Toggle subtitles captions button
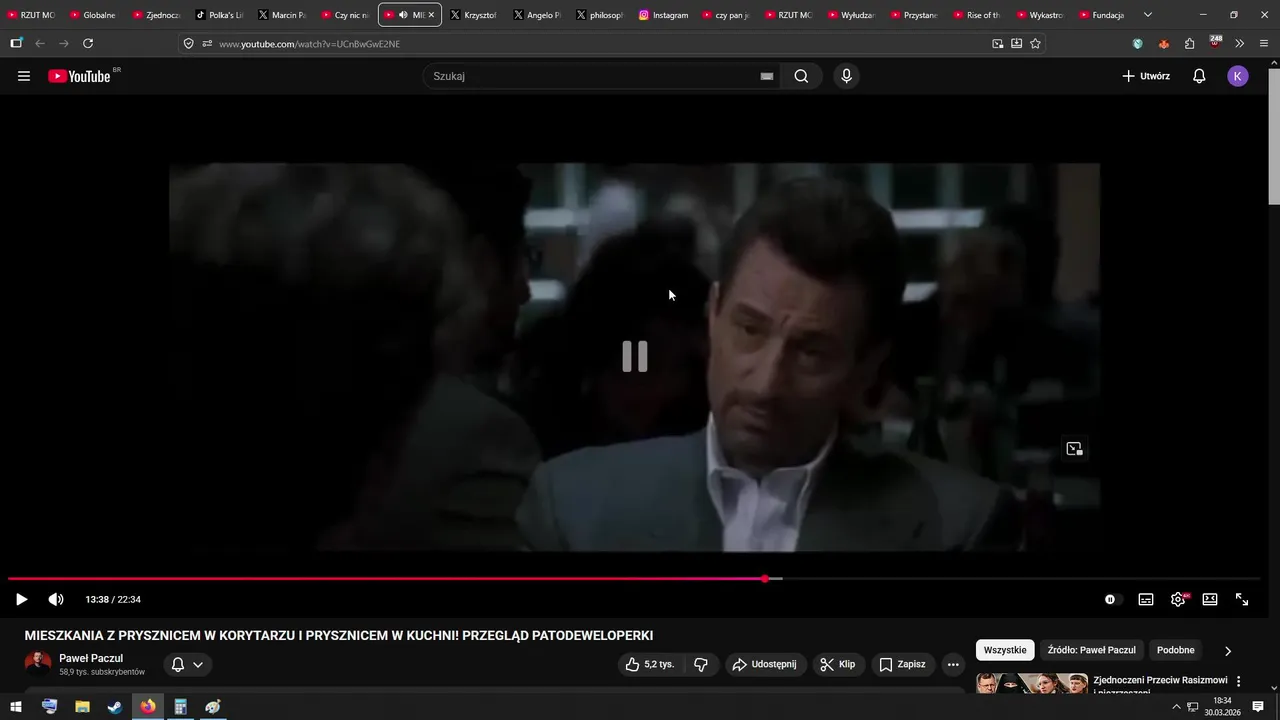1280x720 pixels. tap(1146, 599)
